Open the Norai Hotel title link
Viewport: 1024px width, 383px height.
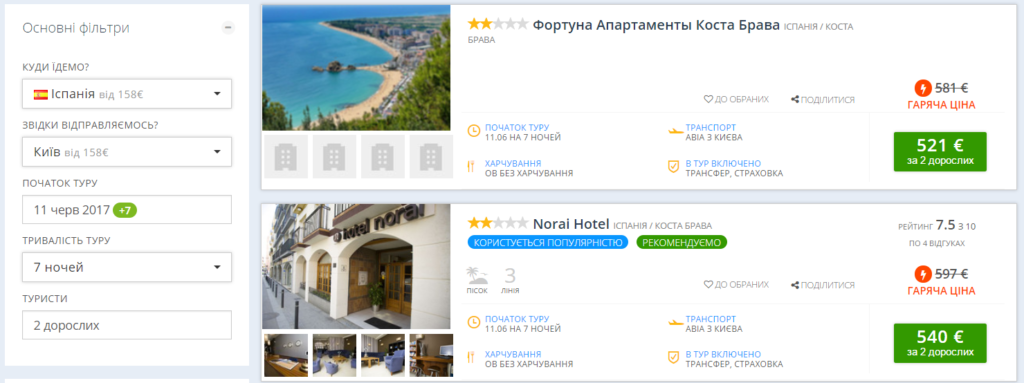(x=571, y=224)
